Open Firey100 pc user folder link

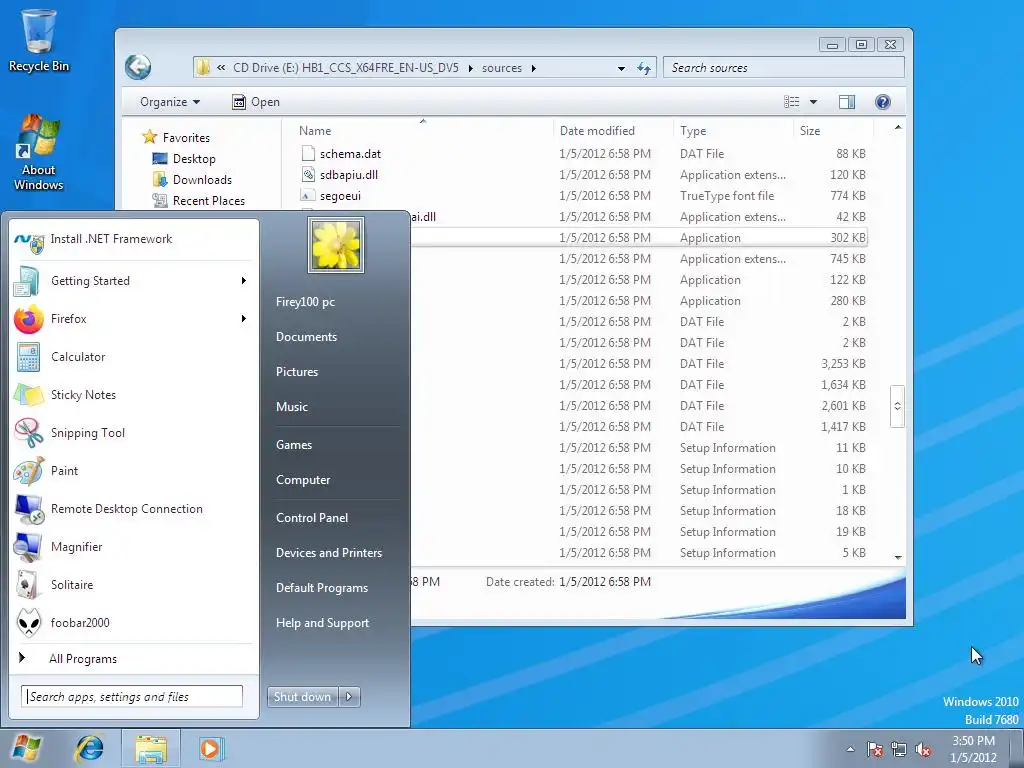click(305, 302)
